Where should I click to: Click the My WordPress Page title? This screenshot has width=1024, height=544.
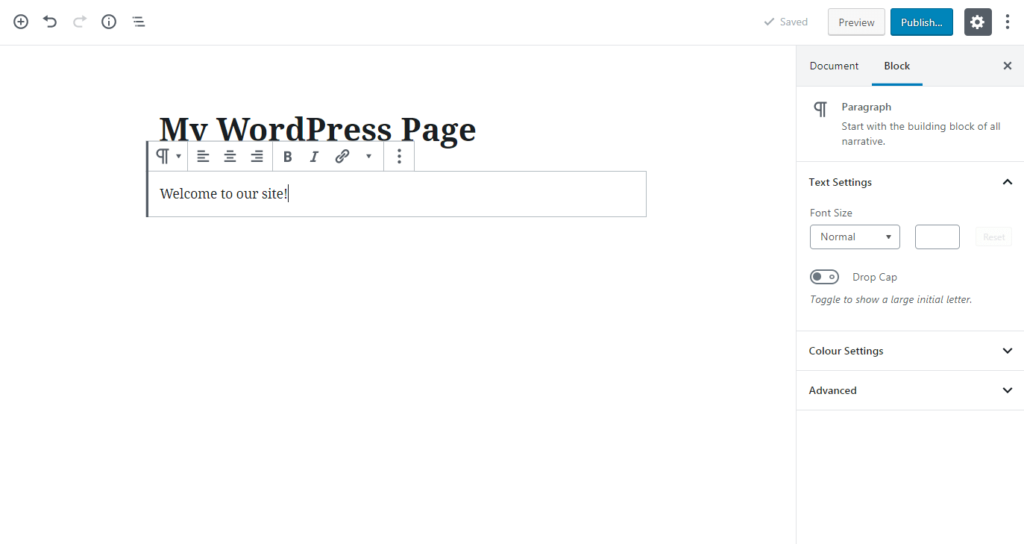pos(317,129)
